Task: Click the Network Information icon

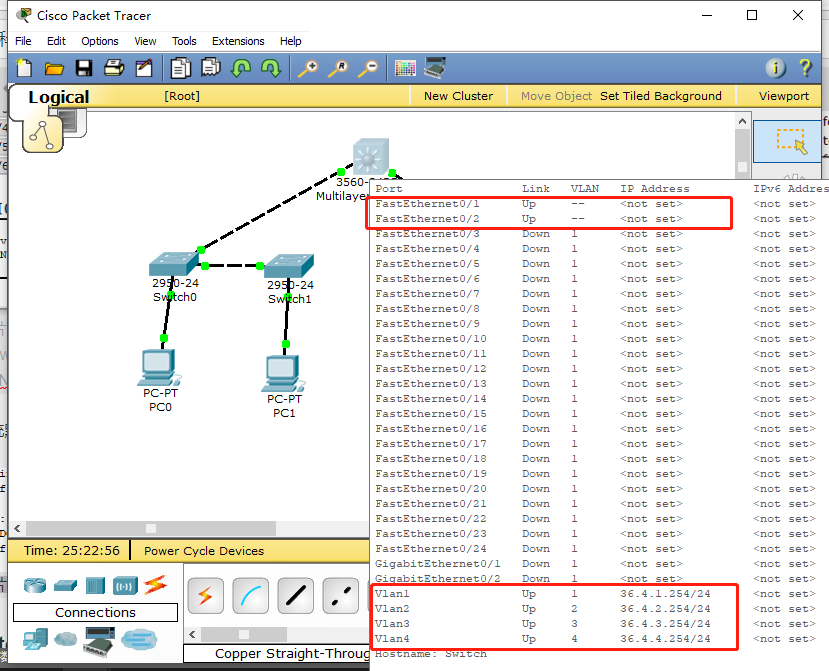Action: 776,68
